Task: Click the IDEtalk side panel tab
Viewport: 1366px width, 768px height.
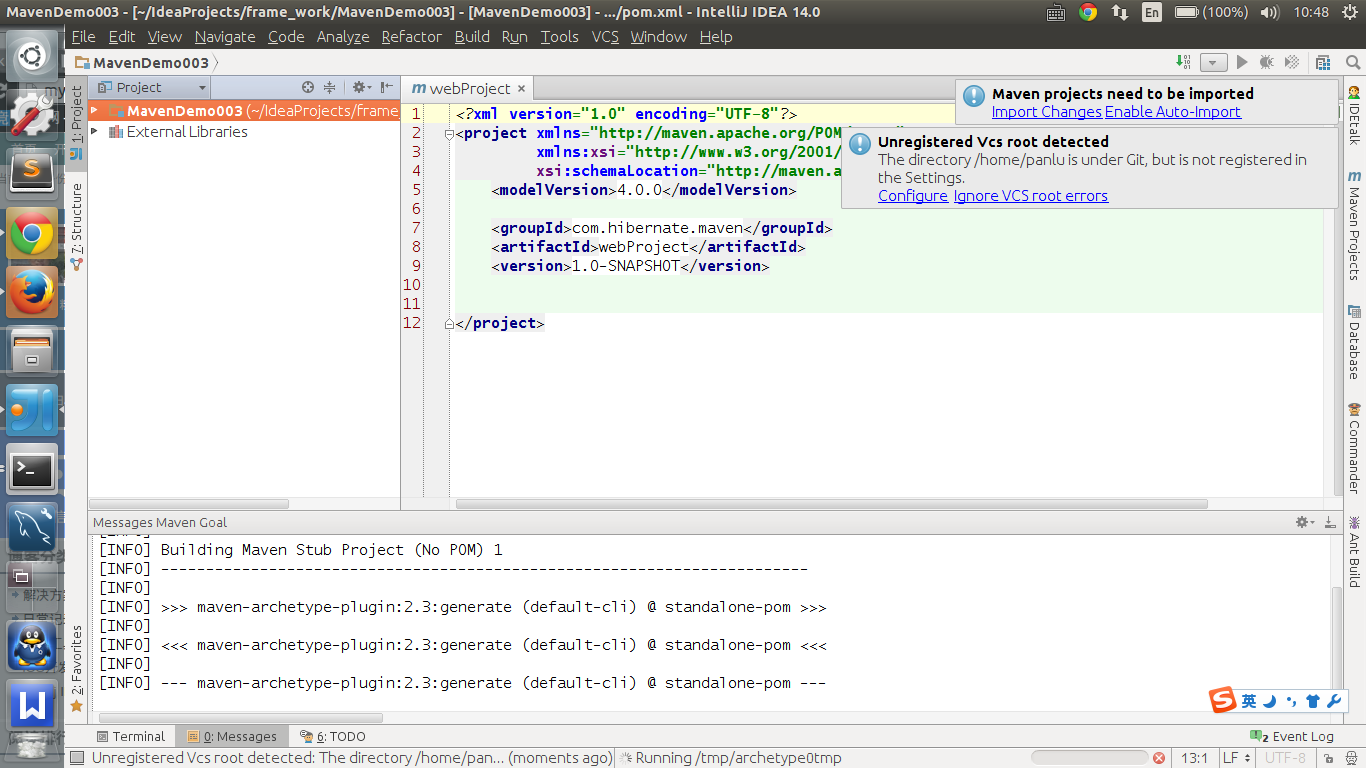Action: 1354,116
